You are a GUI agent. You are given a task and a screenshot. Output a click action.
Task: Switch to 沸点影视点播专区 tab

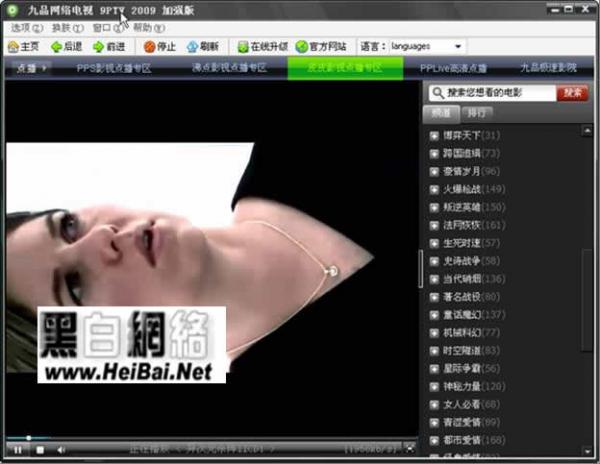point(229,68)
